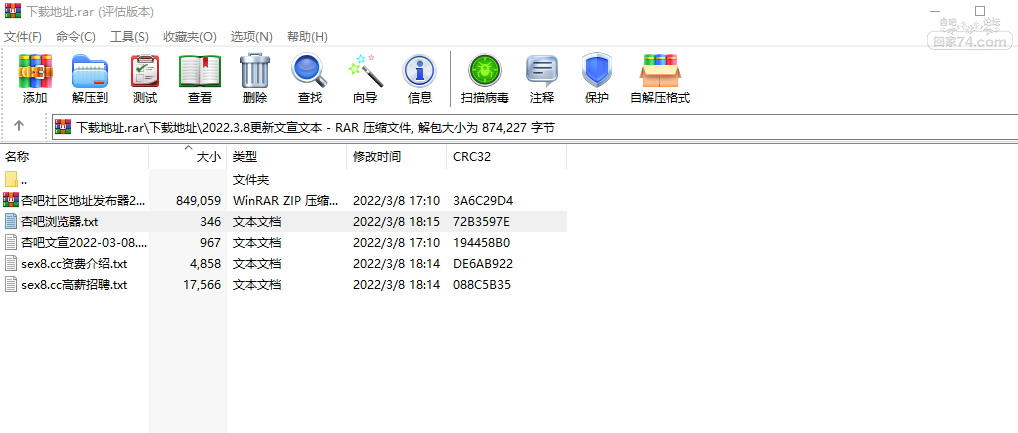Image resolution: width=1018 pixels, height=433 pixels.
Task: Click the Test (测试) toolbar icon
Action: (x=145, y=71)
